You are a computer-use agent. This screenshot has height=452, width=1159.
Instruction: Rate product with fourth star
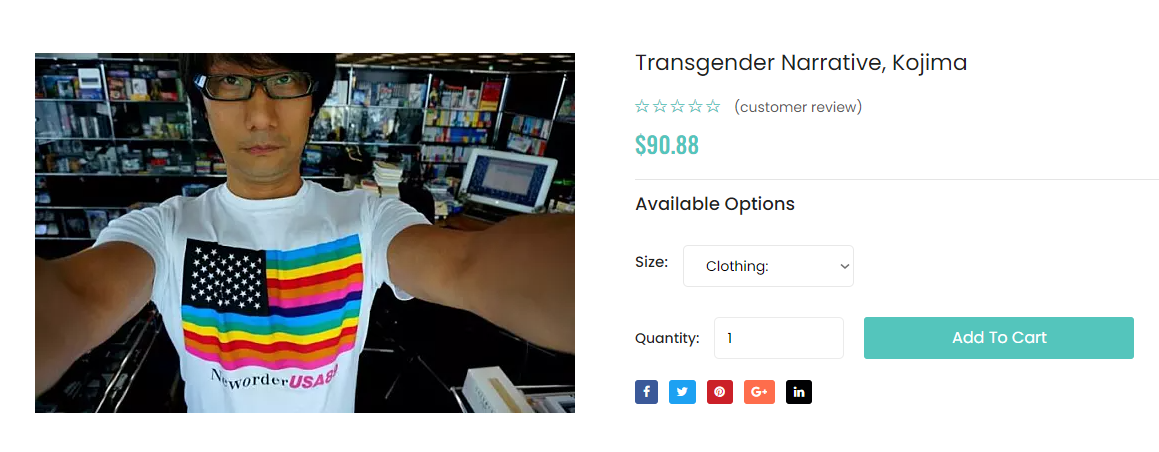[696, 107]
